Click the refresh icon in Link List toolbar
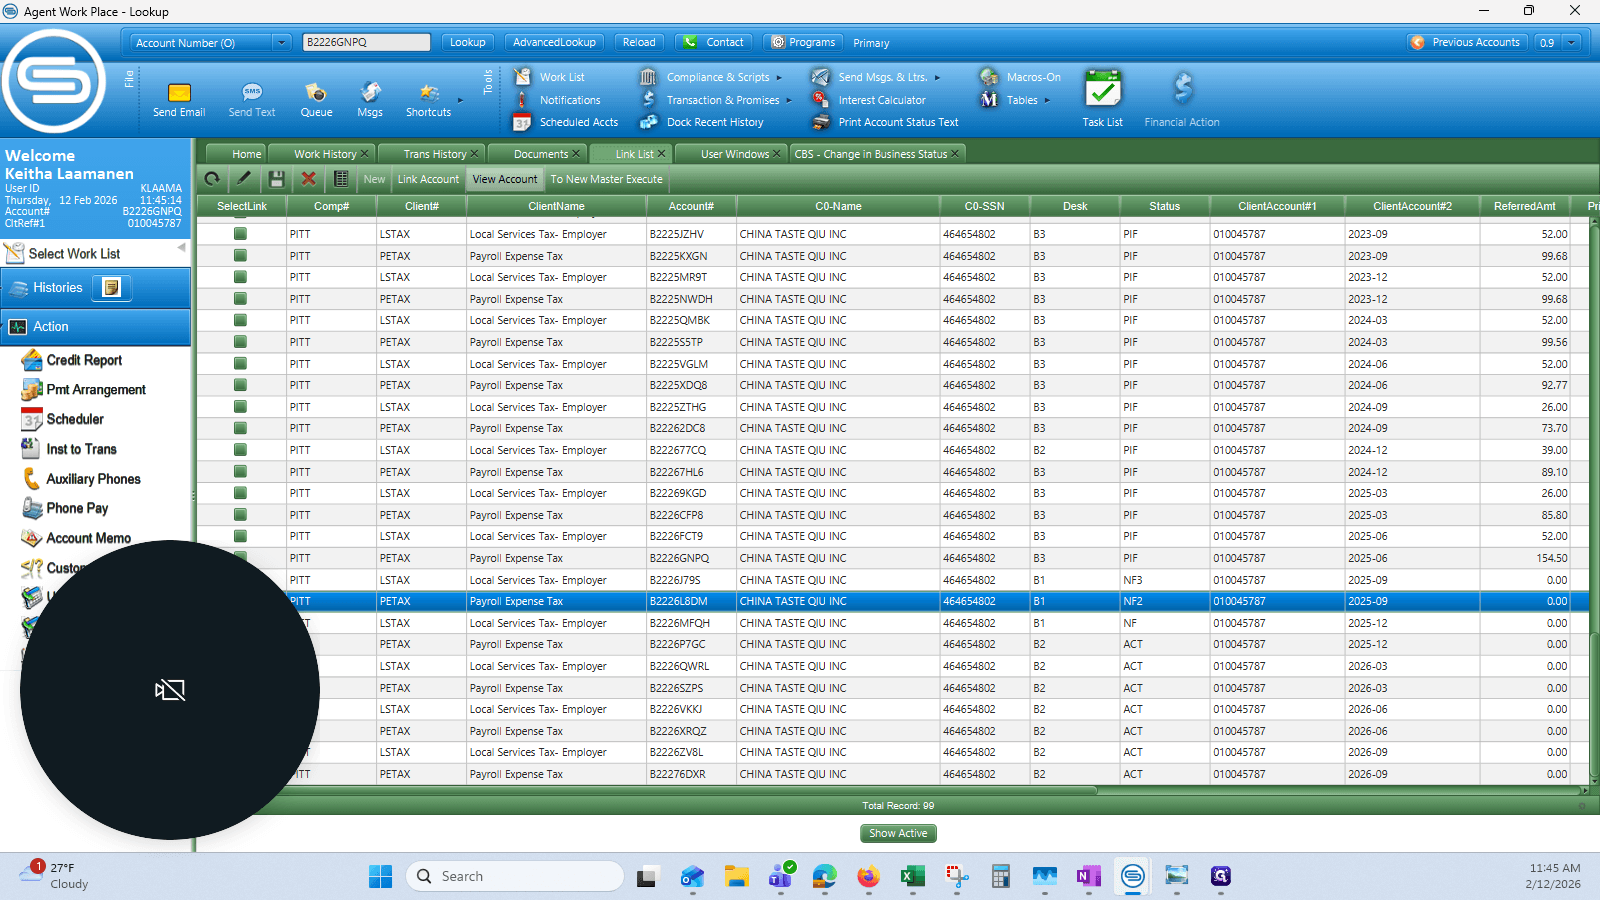 pos(212,179)
